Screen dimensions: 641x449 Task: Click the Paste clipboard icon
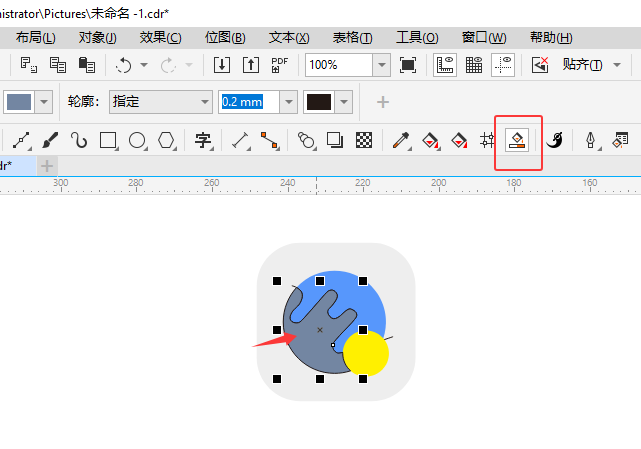coord(87,65)
